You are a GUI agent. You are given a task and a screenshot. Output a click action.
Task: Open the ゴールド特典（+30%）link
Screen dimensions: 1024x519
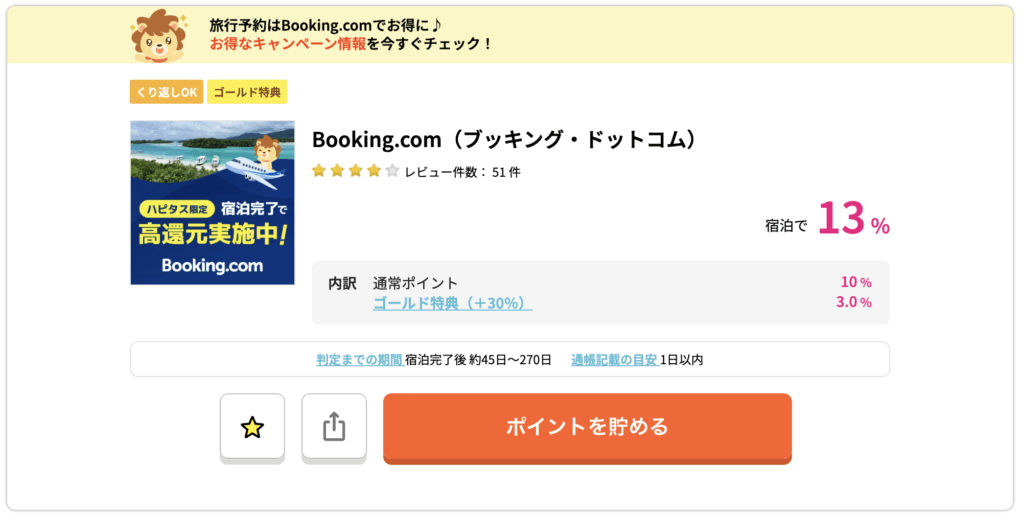452,303
